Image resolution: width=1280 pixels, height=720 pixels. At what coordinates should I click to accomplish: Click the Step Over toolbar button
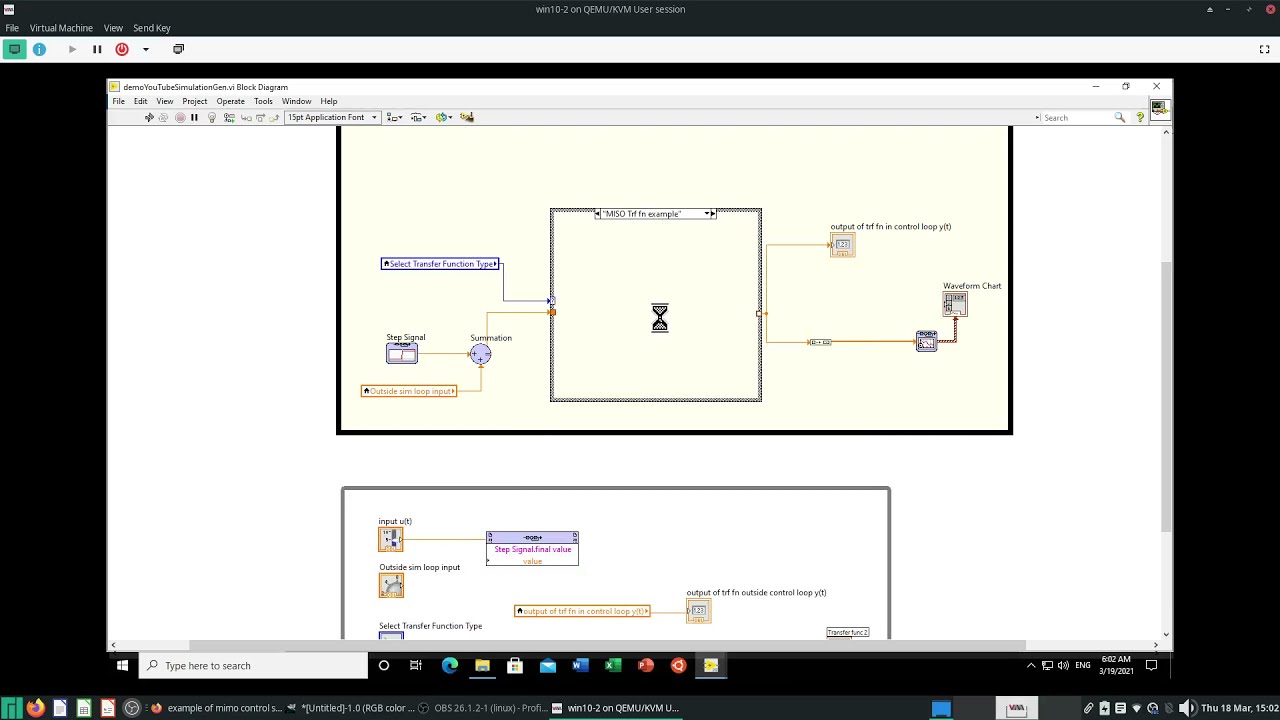[x=261, y=117]
